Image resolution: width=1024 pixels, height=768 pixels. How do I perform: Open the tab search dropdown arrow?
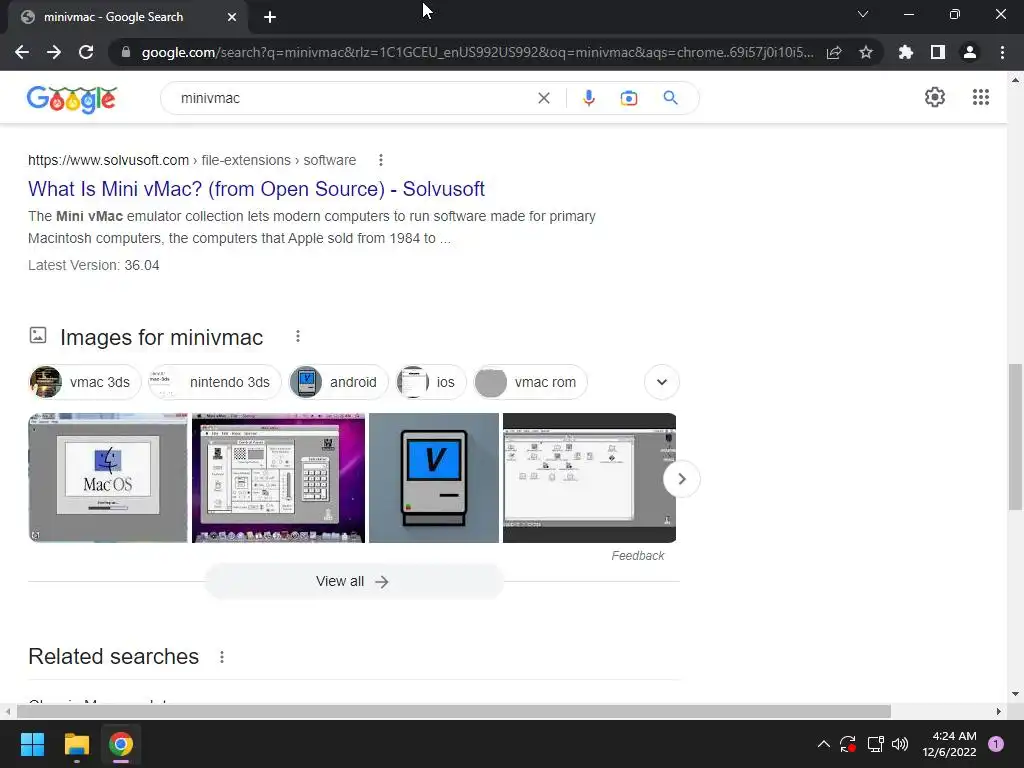[863, 14]
